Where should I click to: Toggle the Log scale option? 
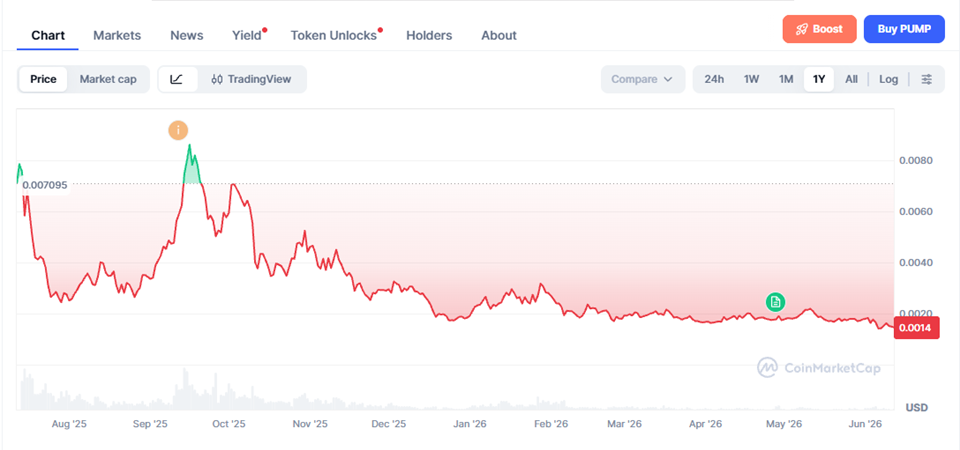pyautogui.click(x=888, y=79)
